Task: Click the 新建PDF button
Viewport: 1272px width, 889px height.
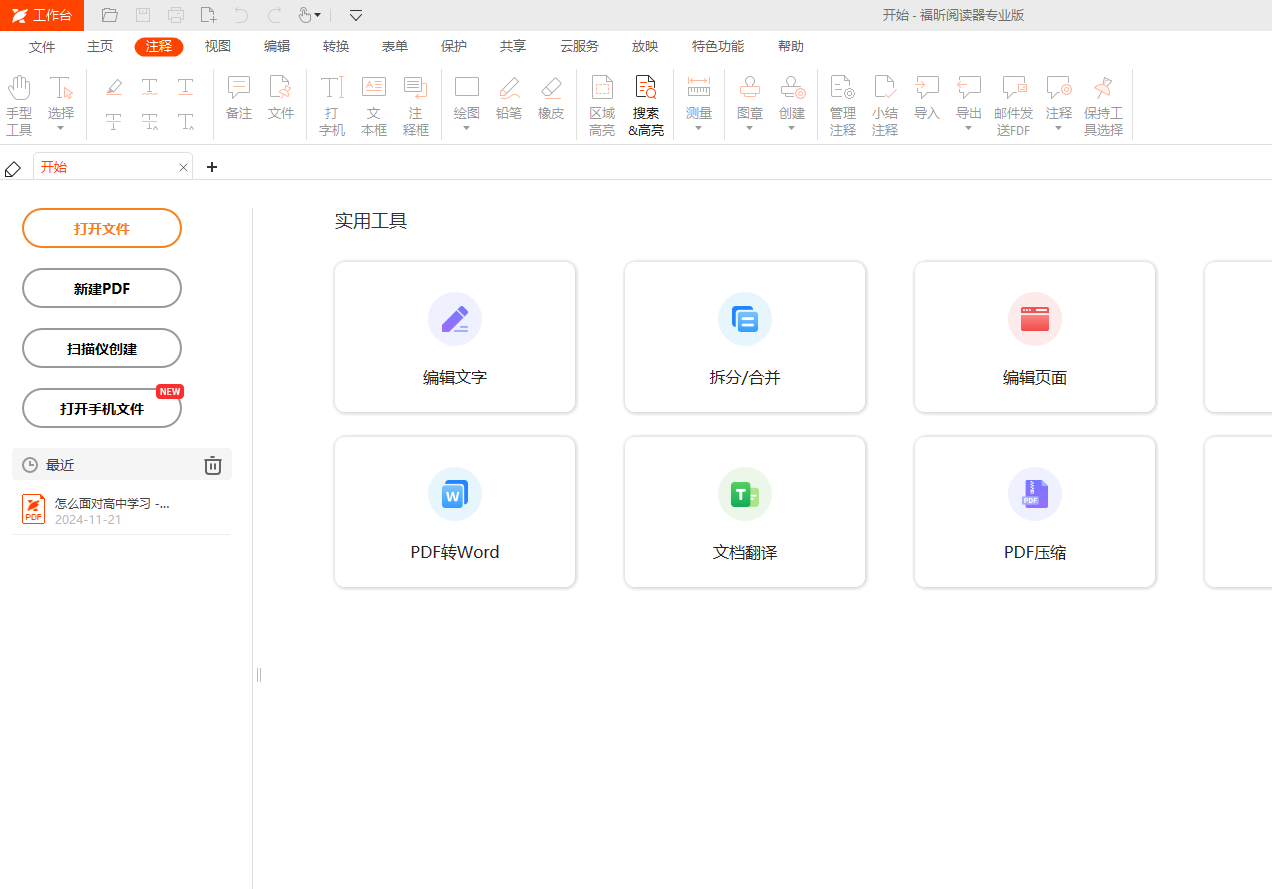Action: coord(102,288)
